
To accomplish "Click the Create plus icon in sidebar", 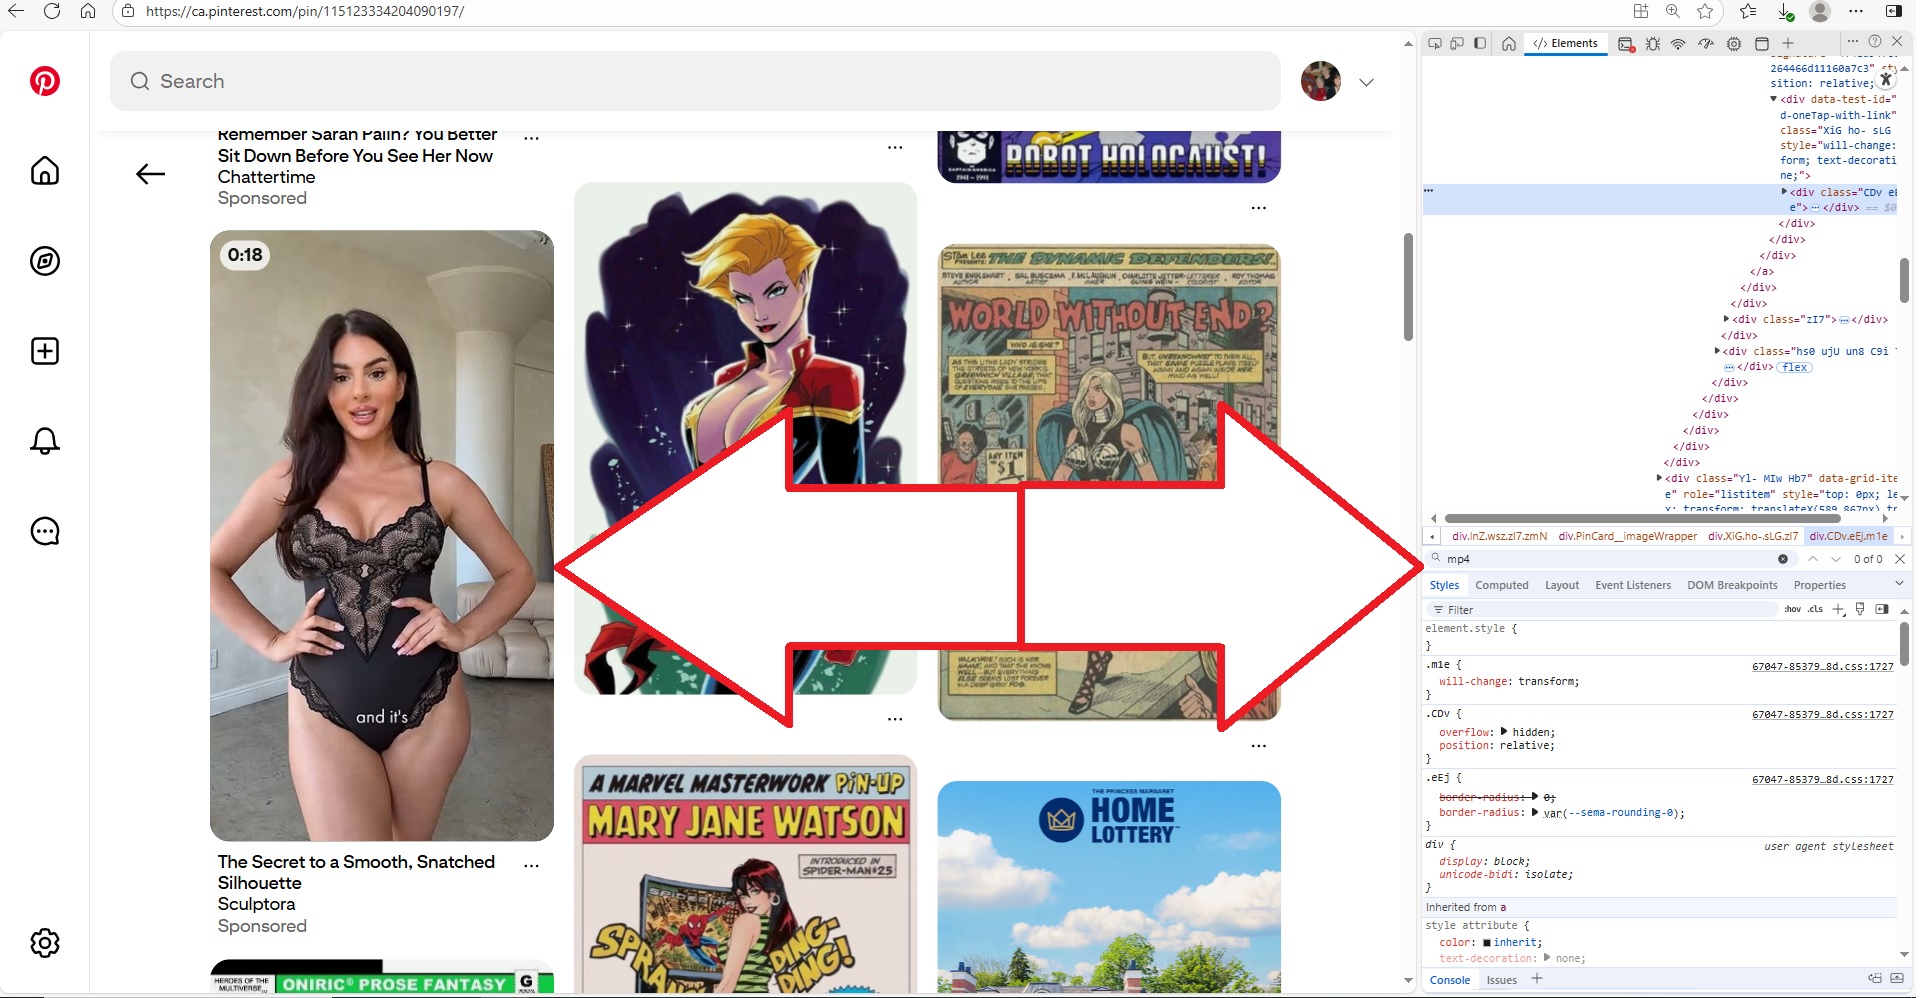I will 45,351.
